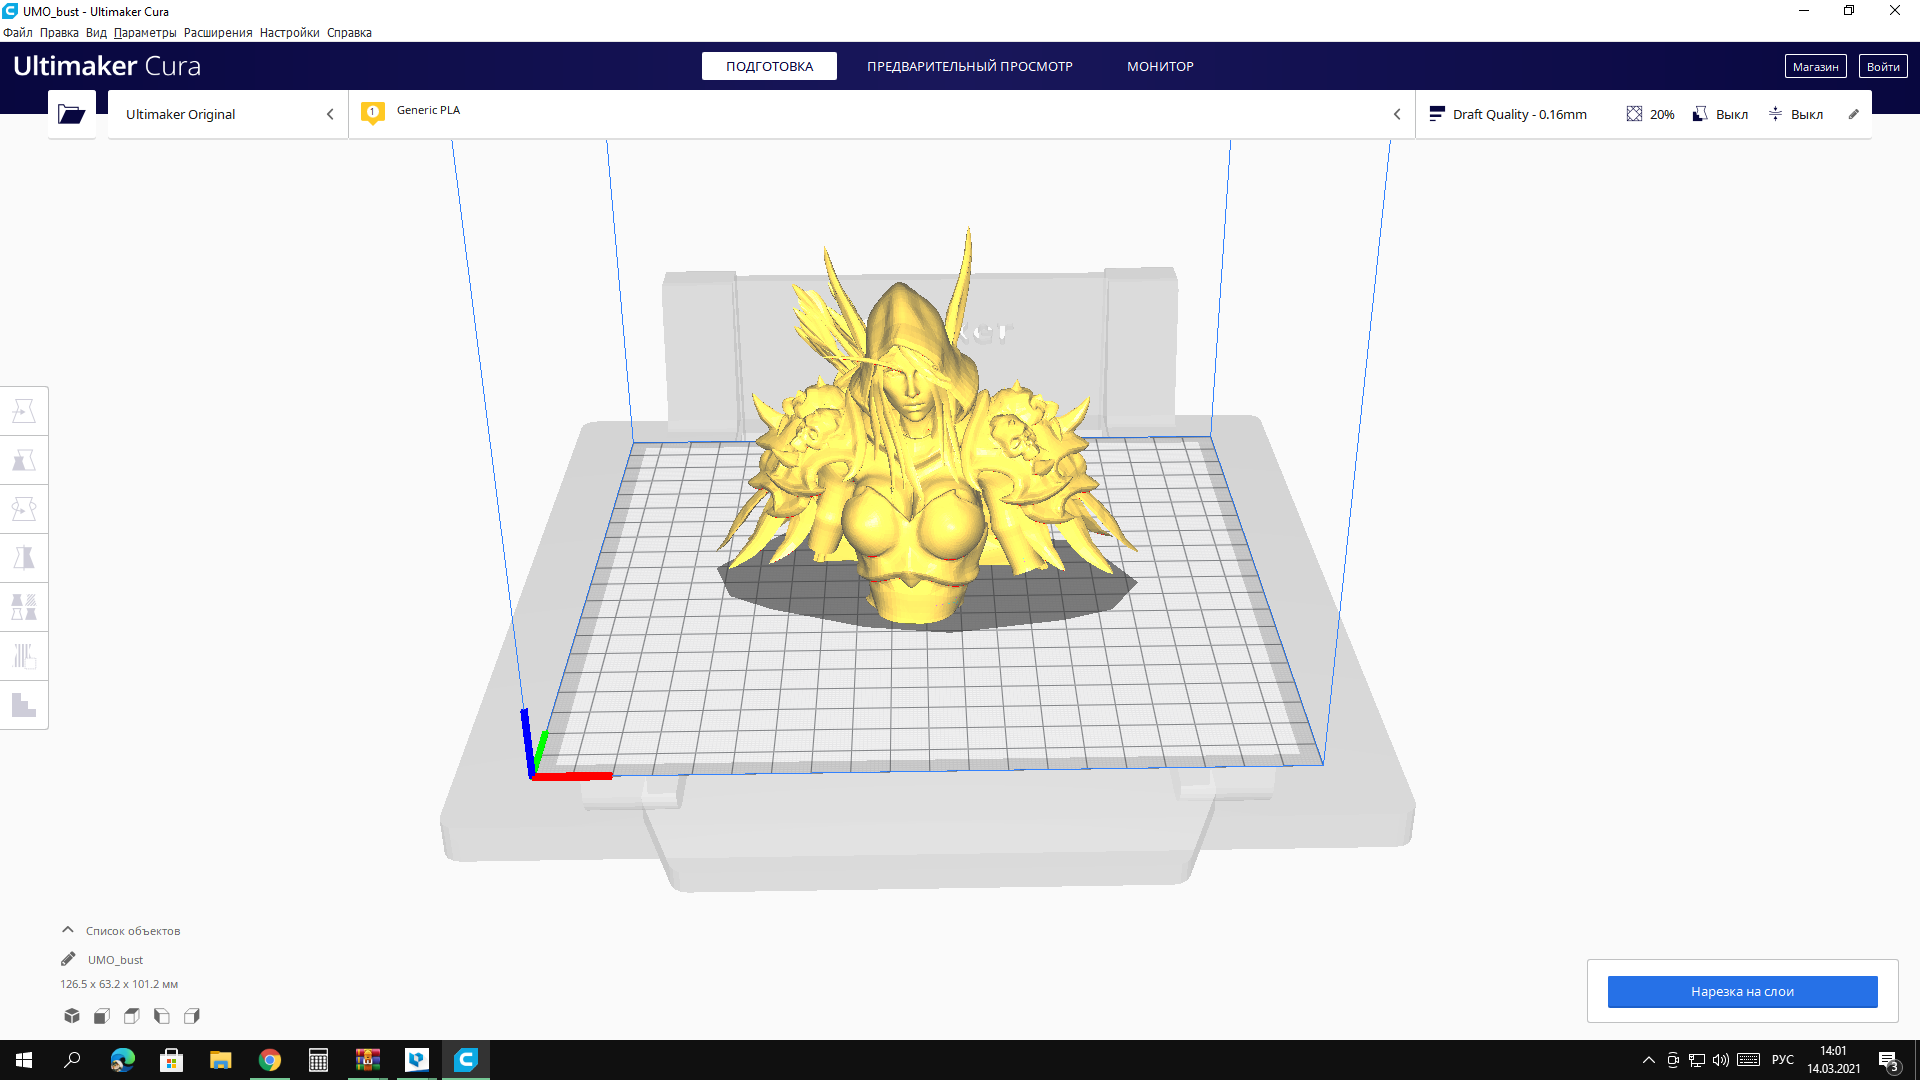1920x1080 pixels.
Task: Click the Войти button
Action: click(x=1883, y=66)
